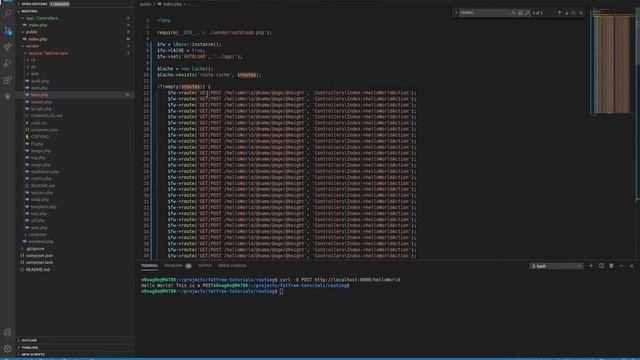Switch to the Output tab

coord(205,266)
